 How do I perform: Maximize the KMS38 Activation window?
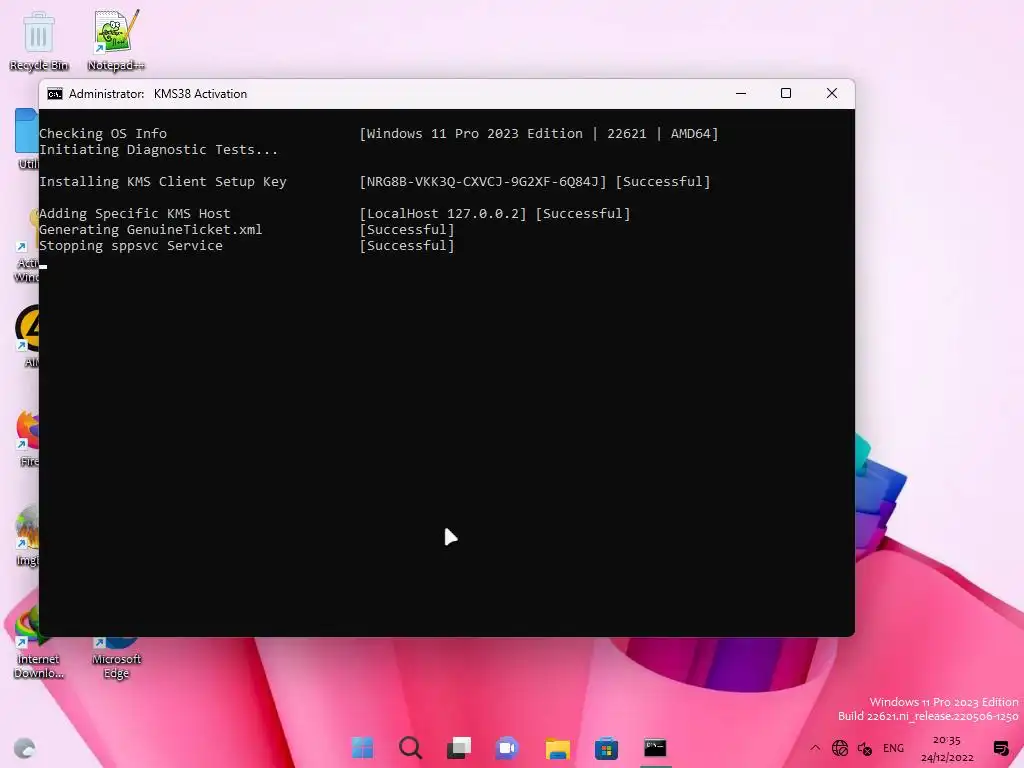click(x=786, y=93)
